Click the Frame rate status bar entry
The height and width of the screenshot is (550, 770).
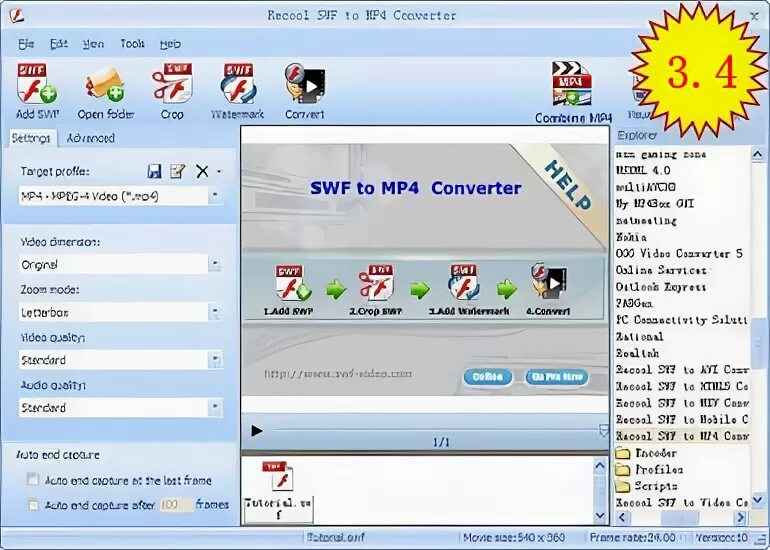[x=632, y=538]
